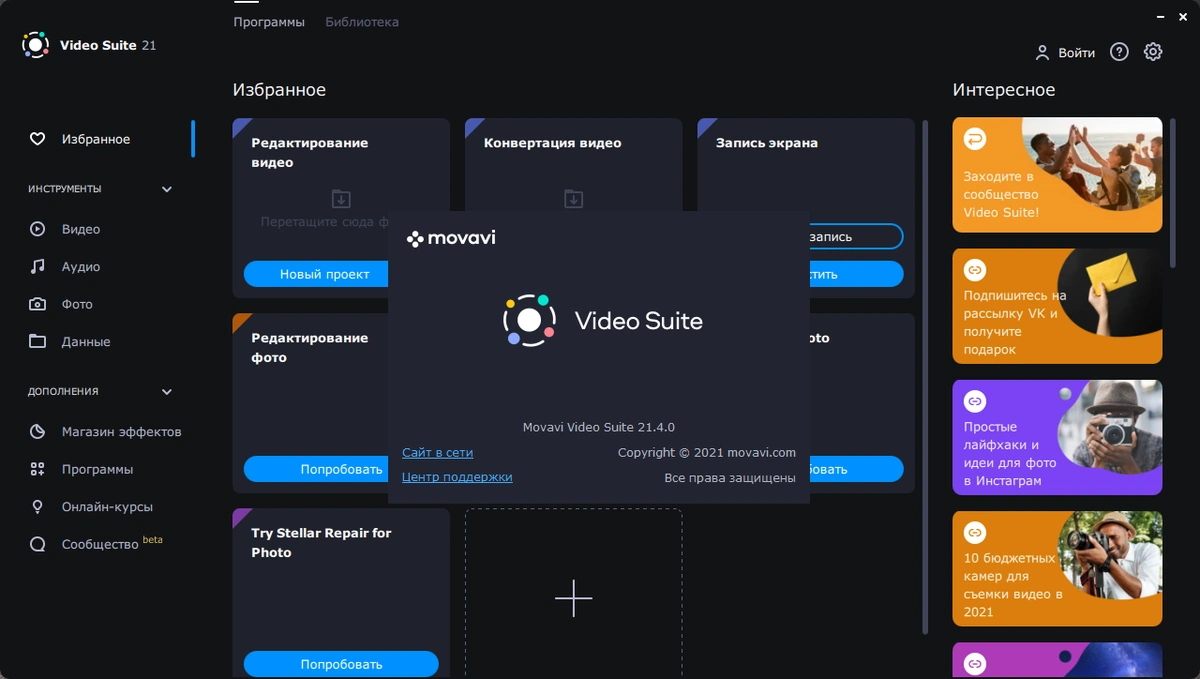The image size is (1200, 679).
Task: Collapse the ИНСТРУМЕНТЫ section chevron
Action: pos(167,189)
